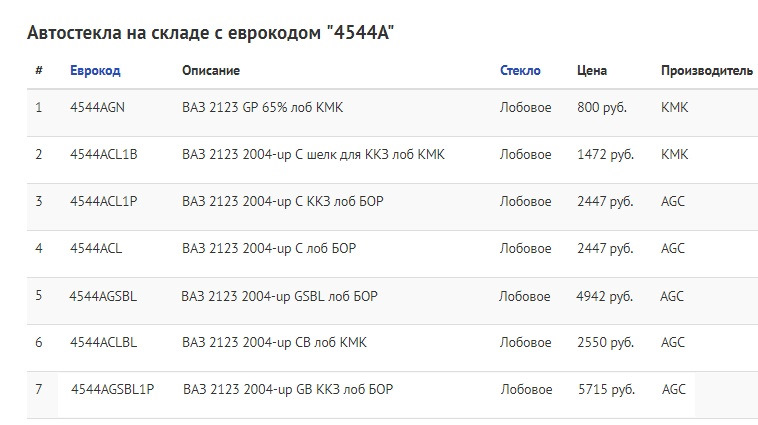The height and width of the screenshot is (425, 758).
Task: Click the 1472 руб. price cell
Action: click(x=605, y=155)
